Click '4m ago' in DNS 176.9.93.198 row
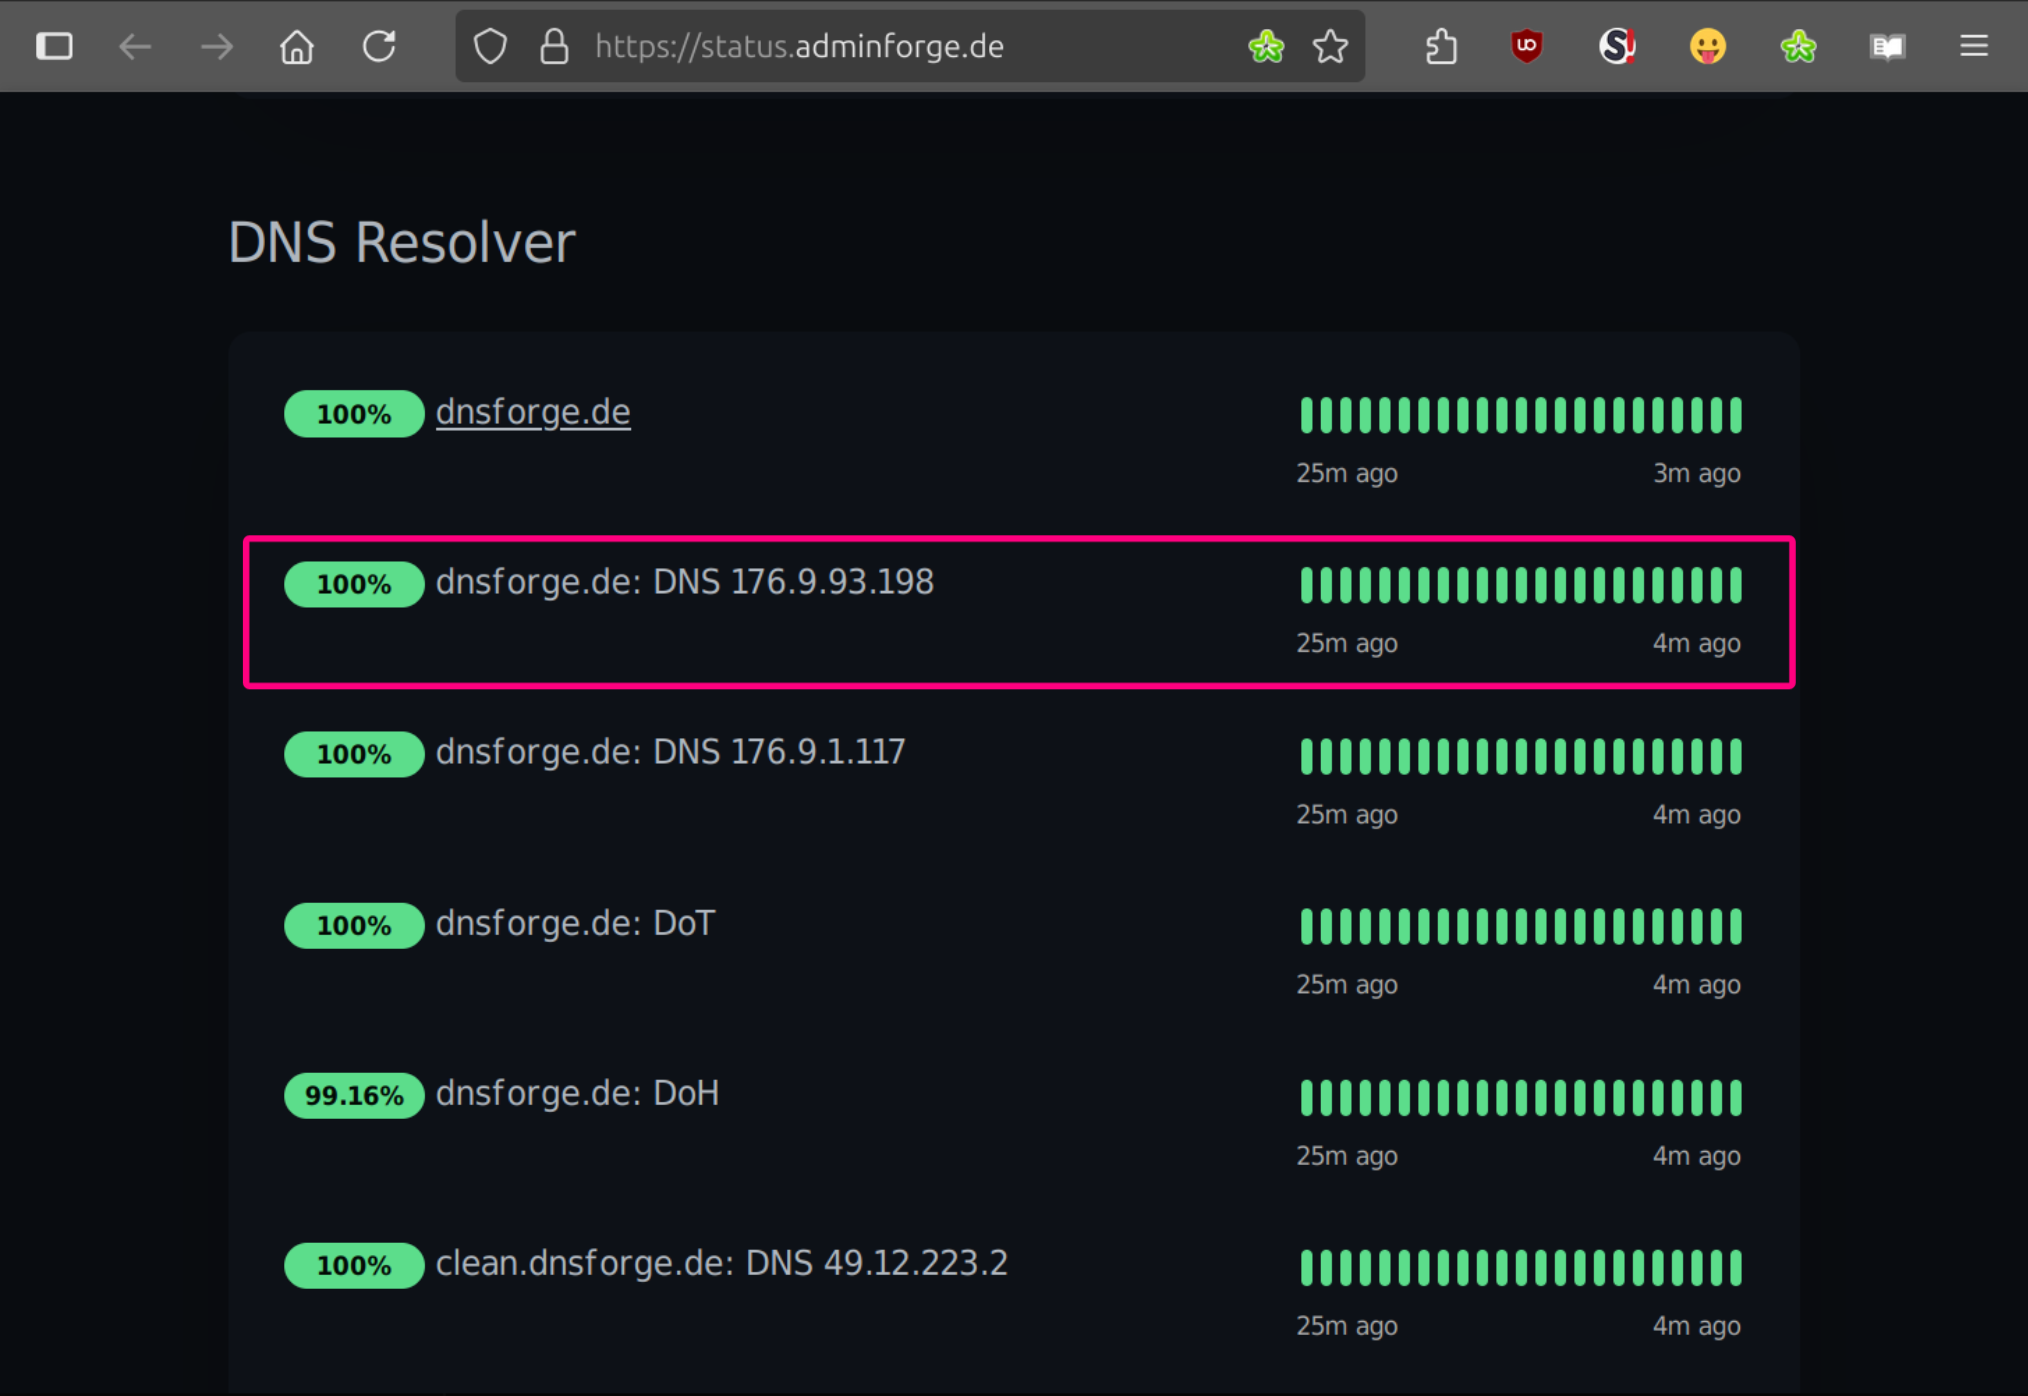Viewport: 2028px width, 1396px height. coord(1696,643)
